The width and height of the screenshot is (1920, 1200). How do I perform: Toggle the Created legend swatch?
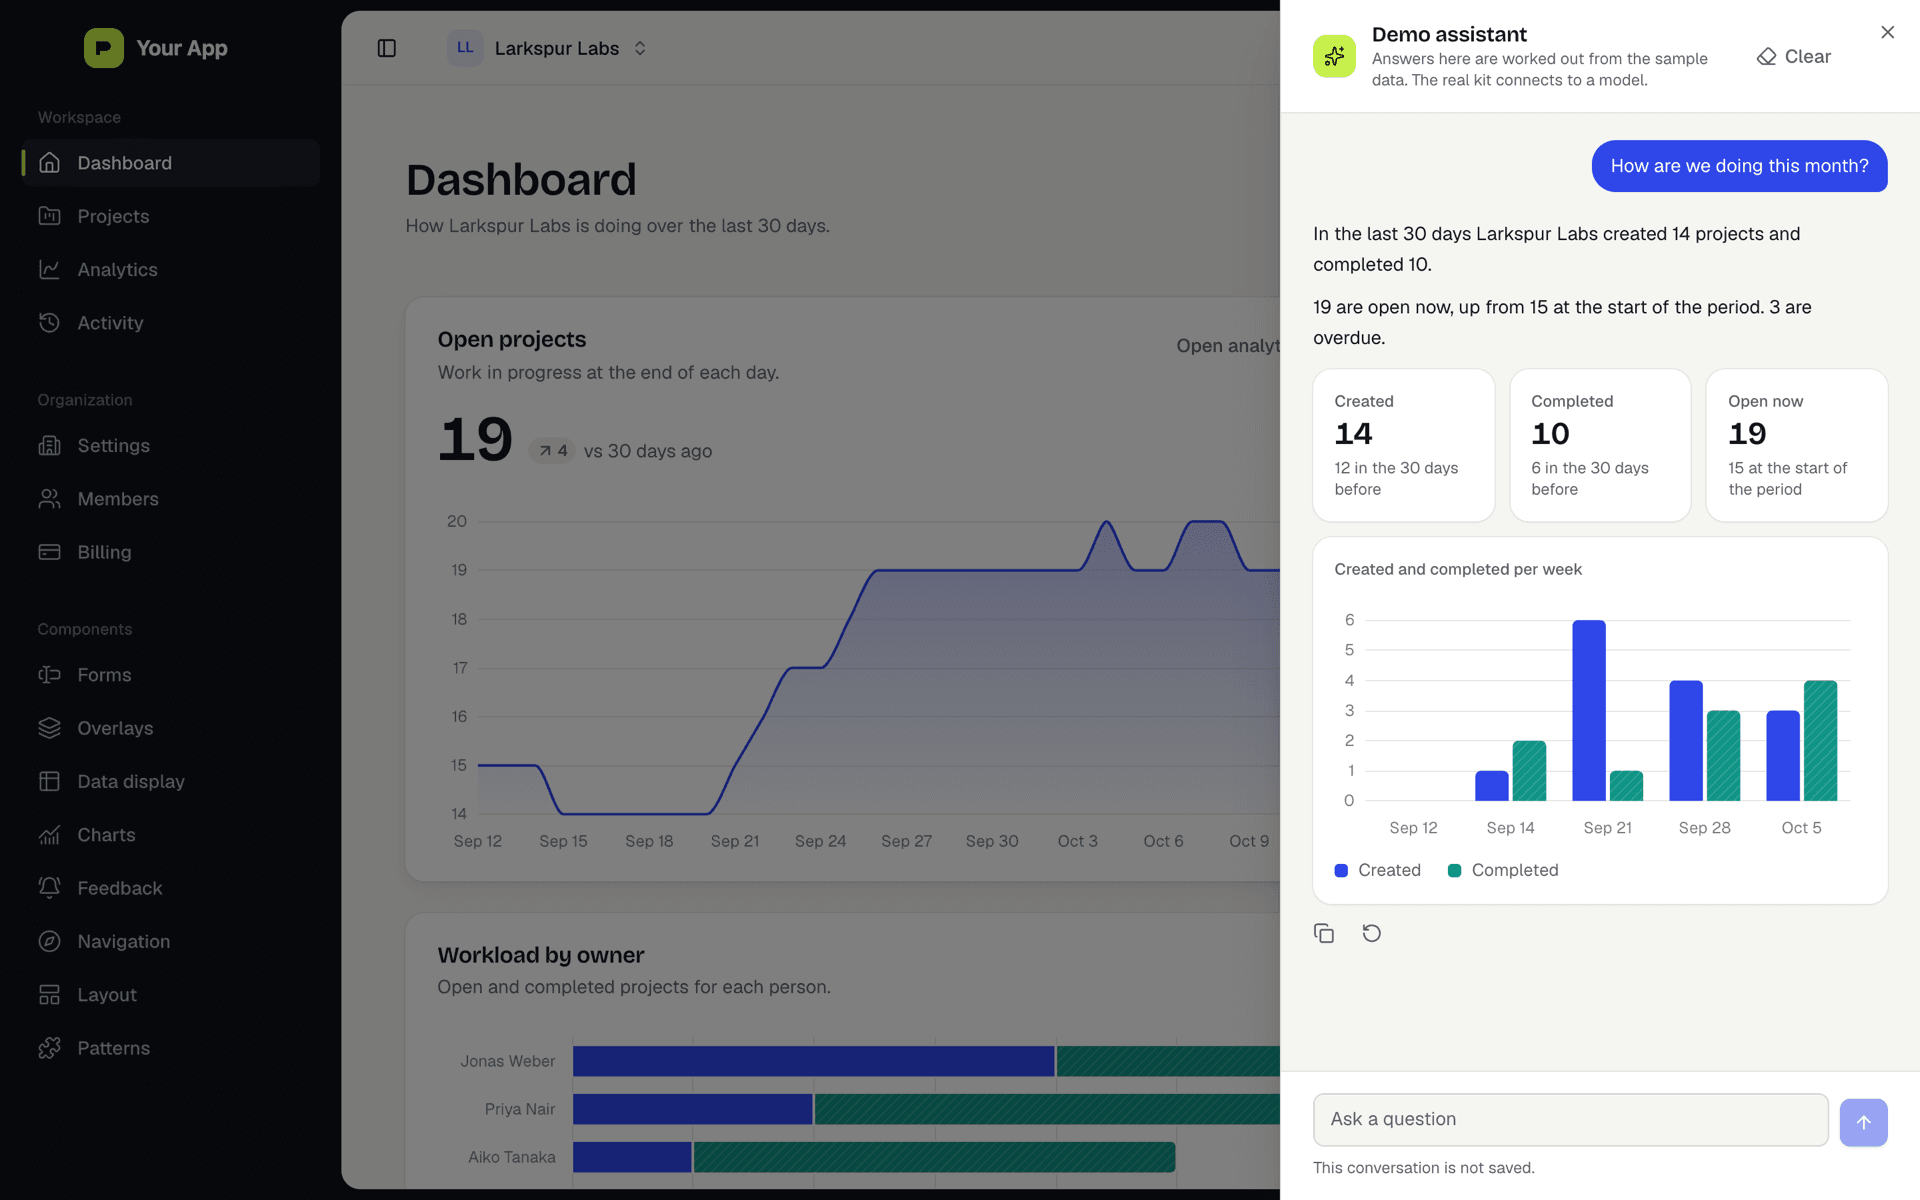pos(1341,870)
